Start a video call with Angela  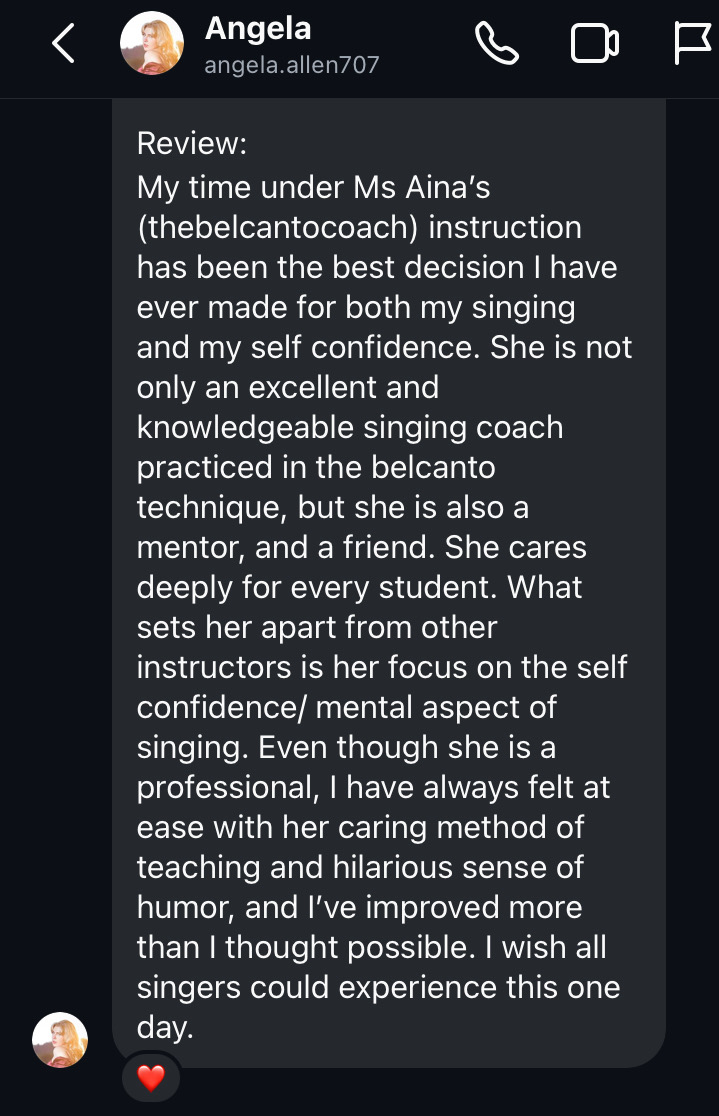[x=594, y=44]
